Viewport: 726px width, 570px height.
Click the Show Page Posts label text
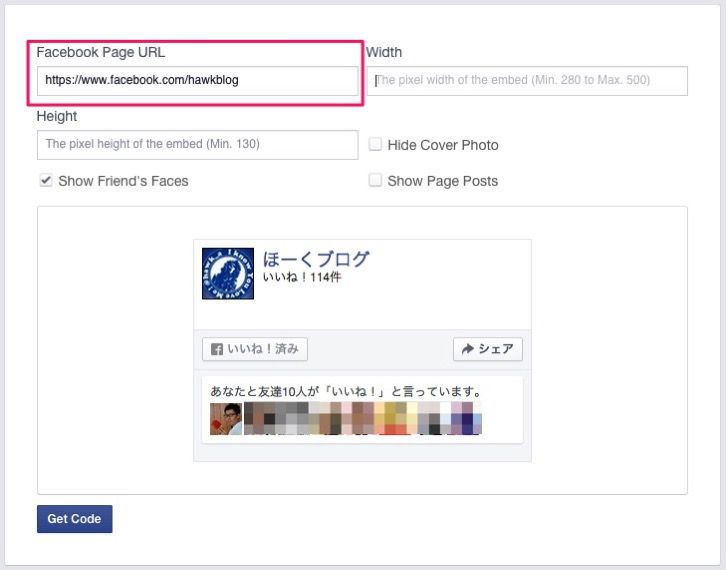pos(443,181)
